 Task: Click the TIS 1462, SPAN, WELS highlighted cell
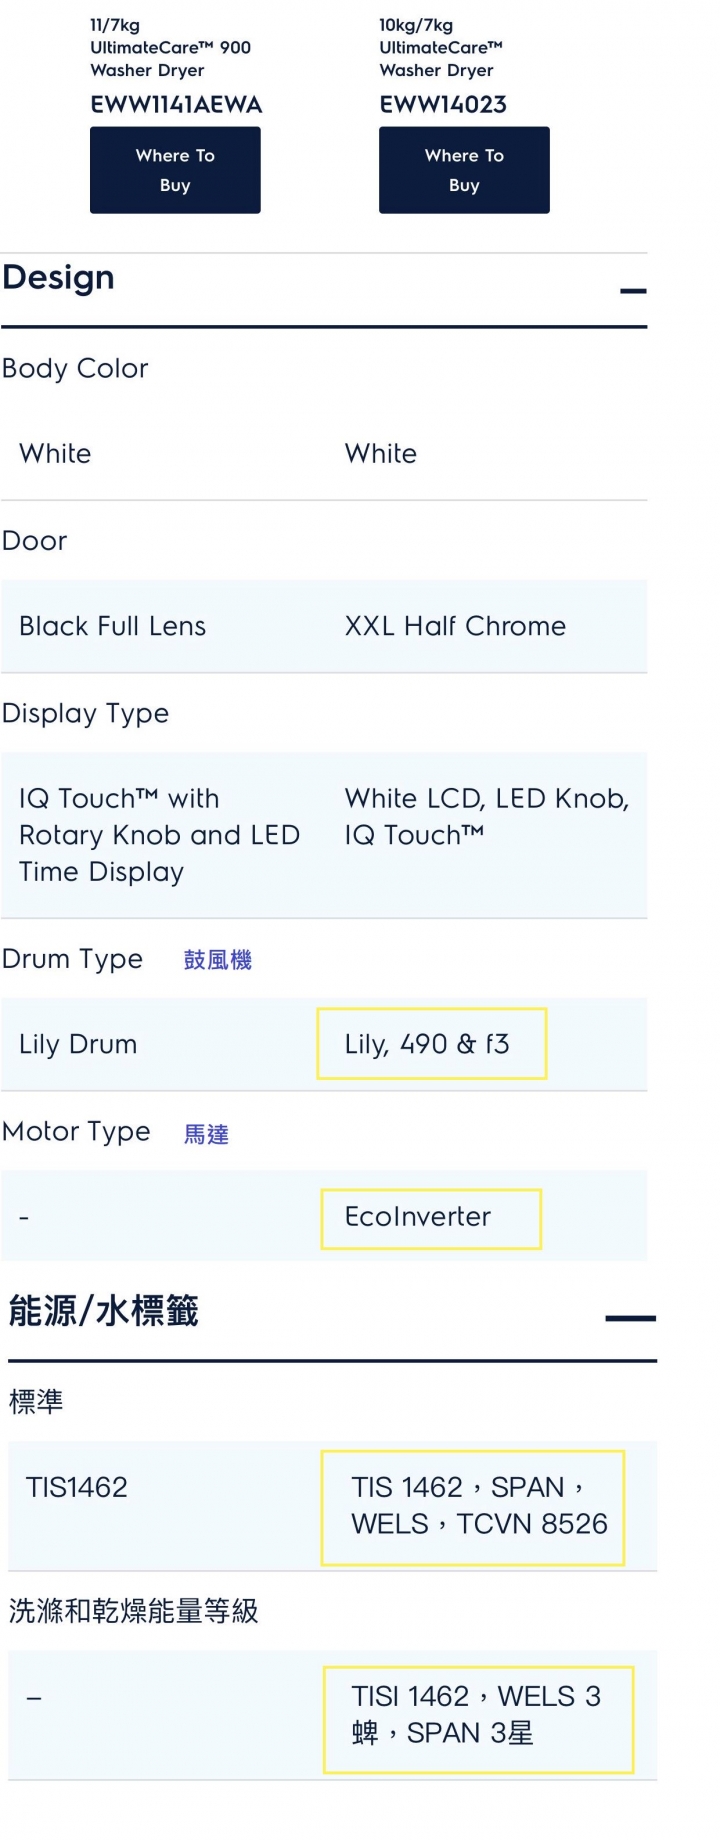pos(473,1507)
